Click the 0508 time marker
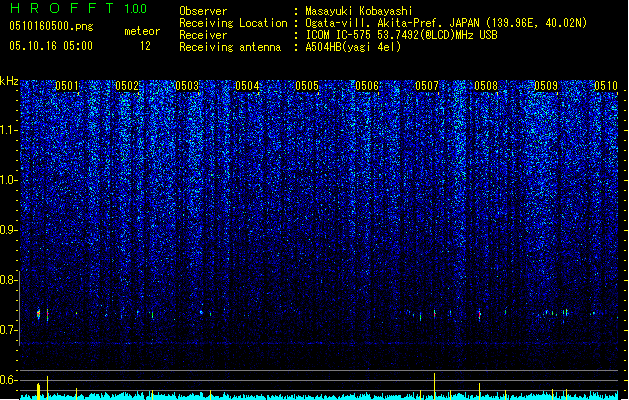This screenshot has width=629, height=400. (x=486, y=86)
